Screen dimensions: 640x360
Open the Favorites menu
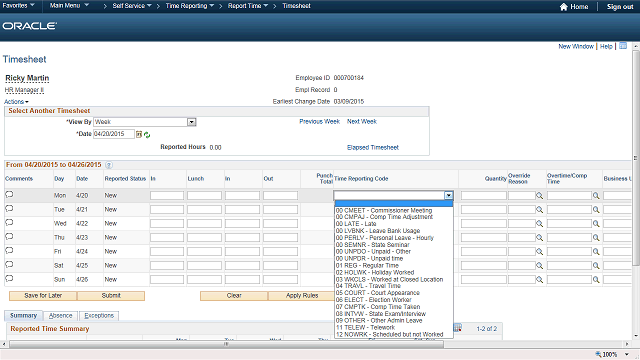pos(18,6)
